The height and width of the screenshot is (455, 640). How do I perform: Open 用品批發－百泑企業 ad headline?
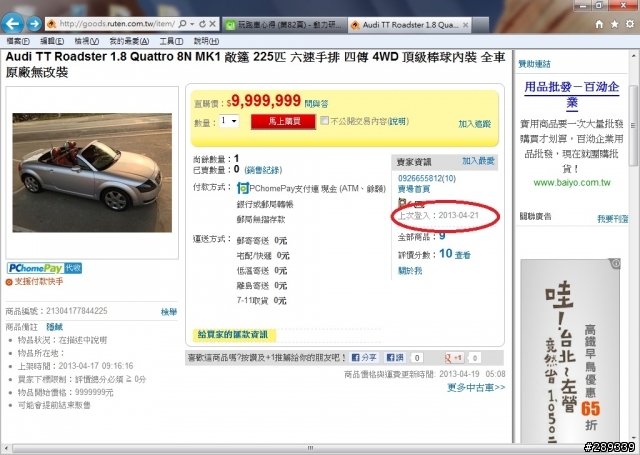tap(571, 94)
